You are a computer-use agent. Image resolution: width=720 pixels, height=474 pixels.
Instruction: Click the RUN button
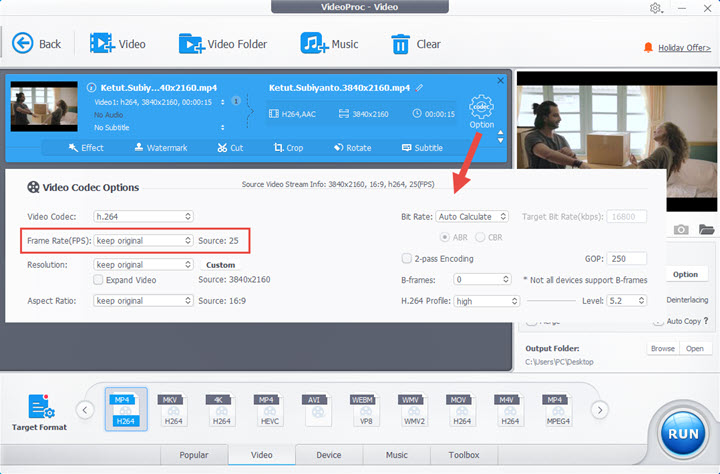[683, 434]
